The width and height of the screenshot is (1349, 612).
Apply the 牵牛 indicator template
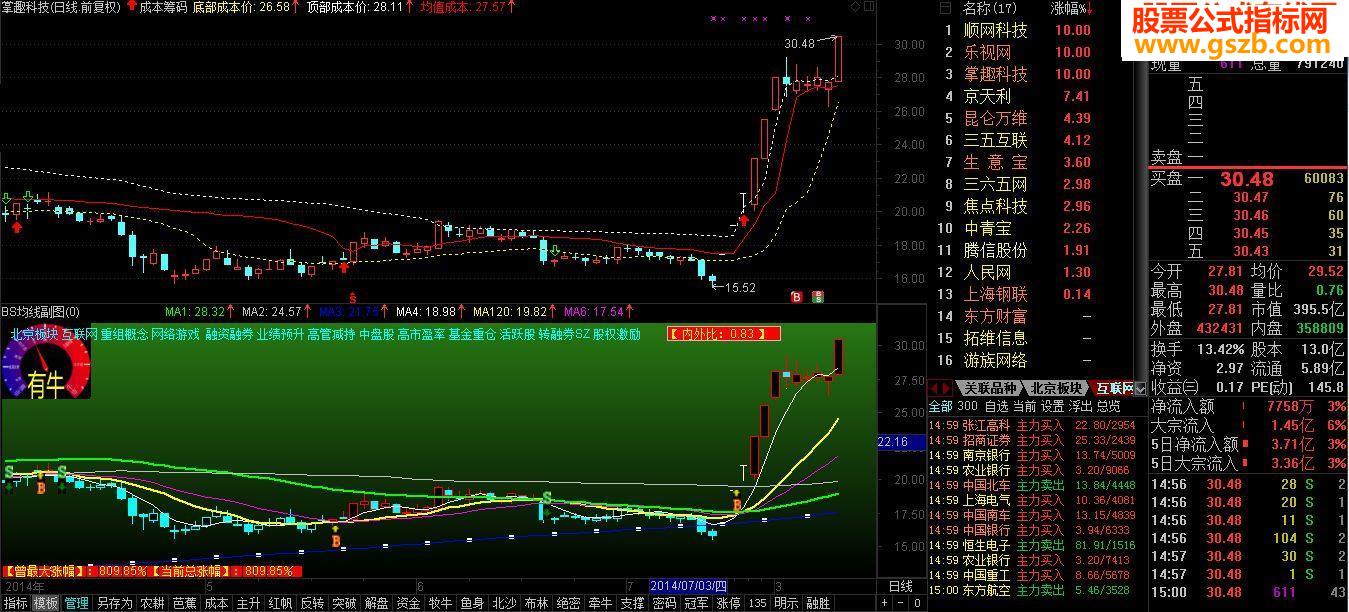pos(600,604)
